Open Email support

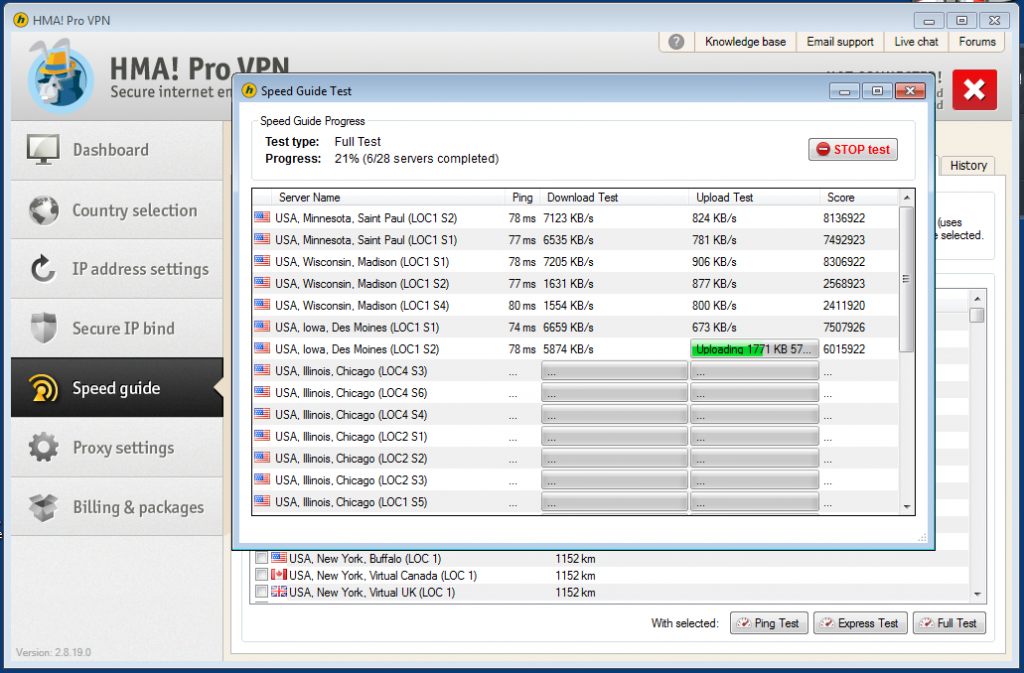tap(840, 42)
